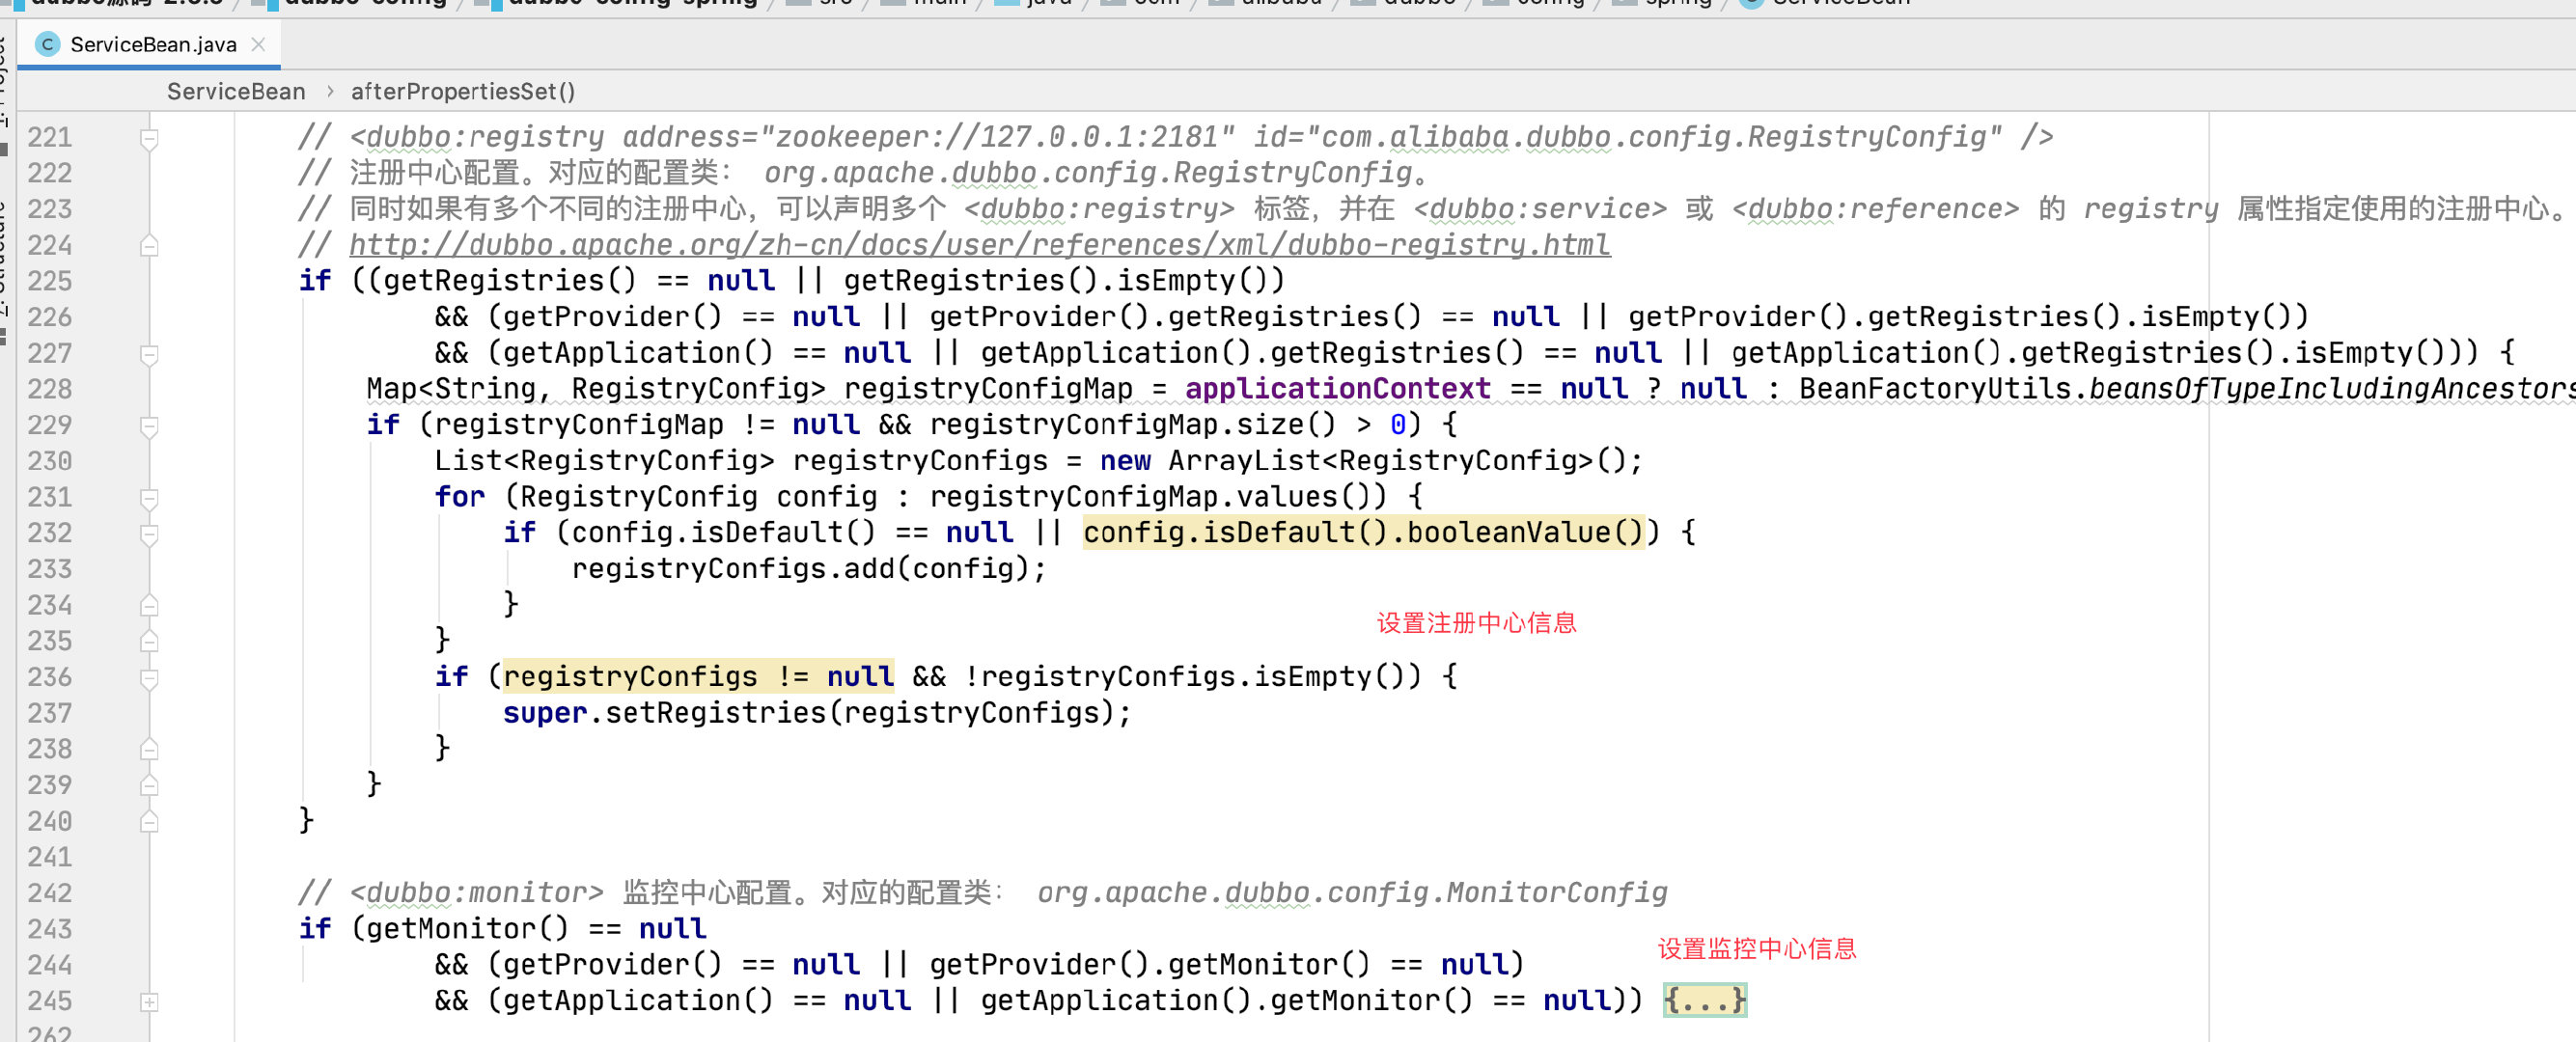Click line number 243 in the gutter
2576x1042 pixels.
point(50,929)
